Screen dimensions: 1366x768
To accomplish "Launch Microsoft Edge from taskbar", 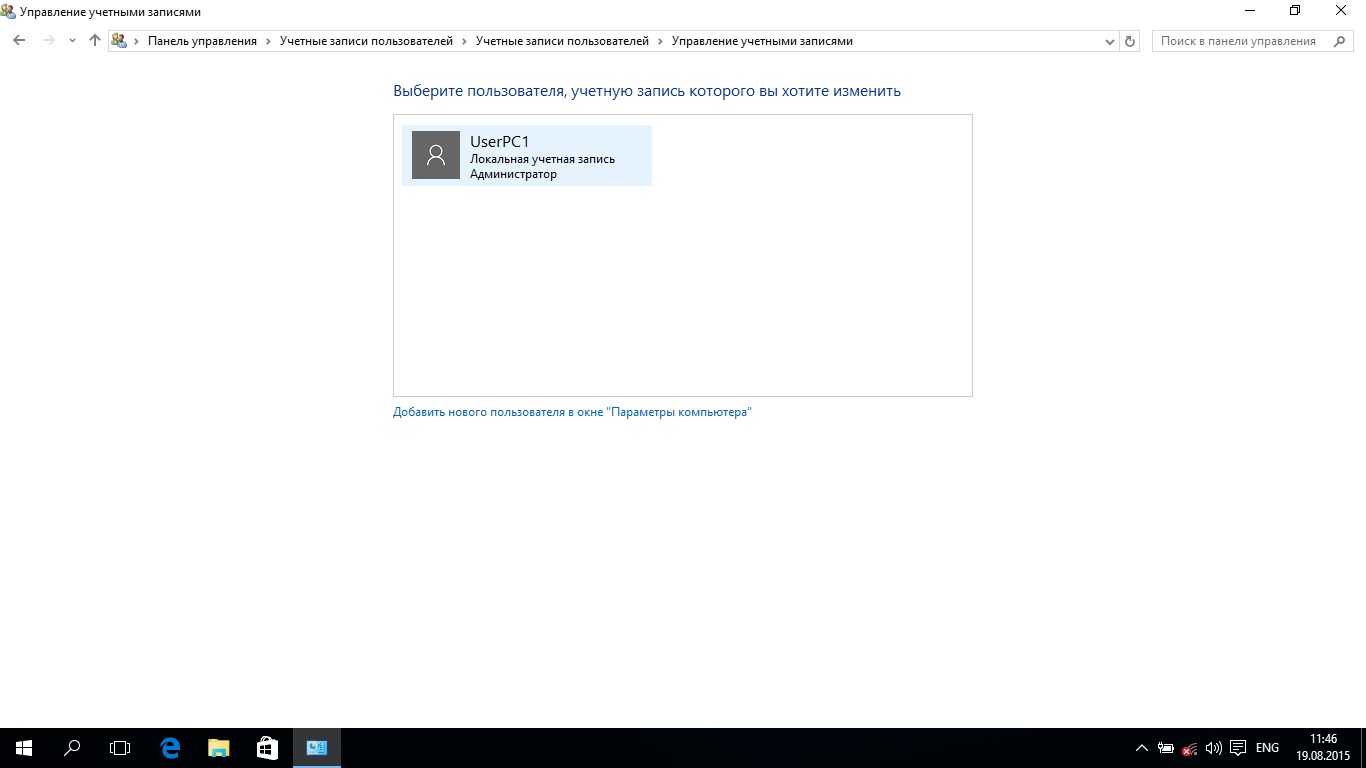I will (170, 748).
